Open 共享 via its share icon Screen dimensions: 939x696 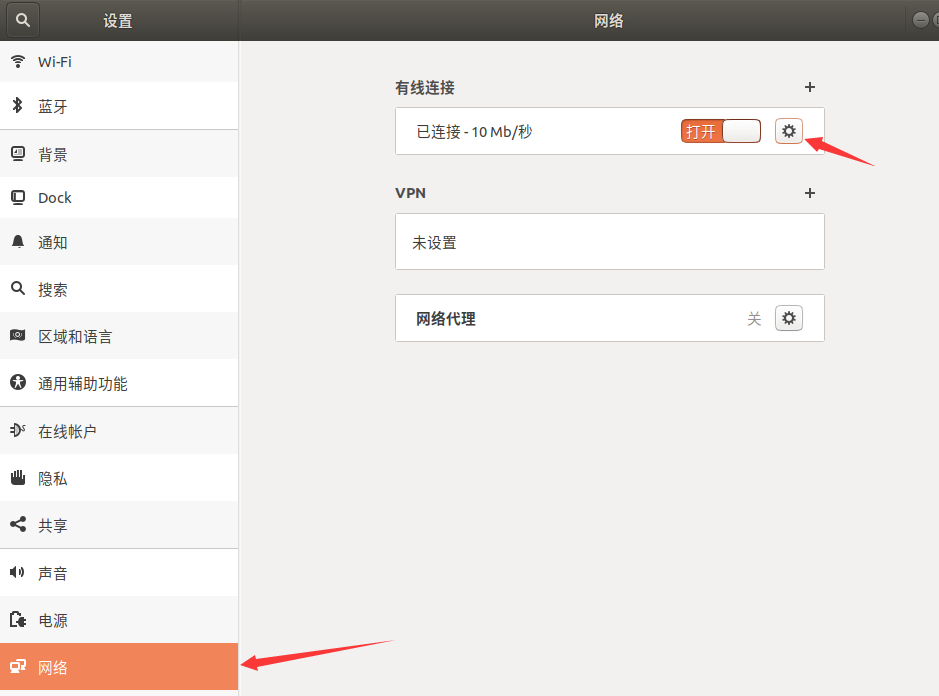(18, 524)
